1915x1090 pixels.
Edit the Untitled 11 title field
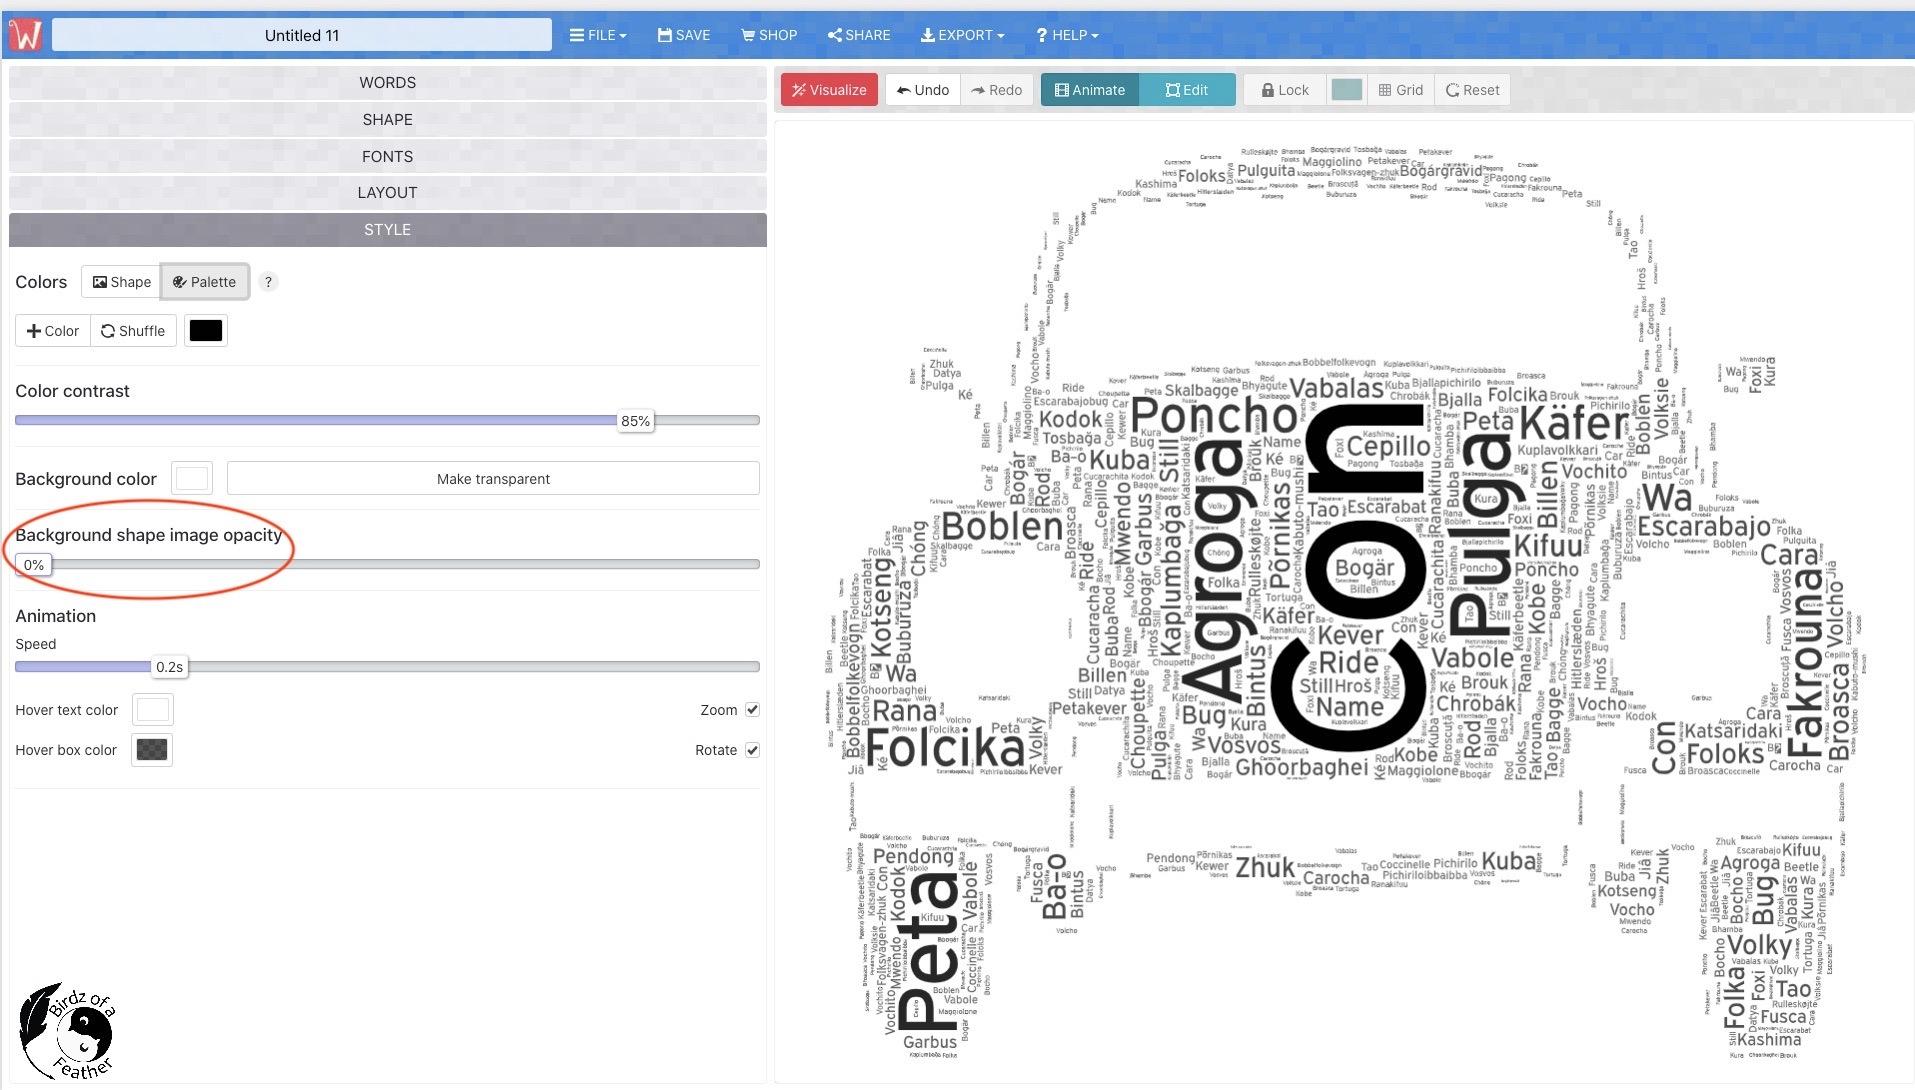(302, 35)
